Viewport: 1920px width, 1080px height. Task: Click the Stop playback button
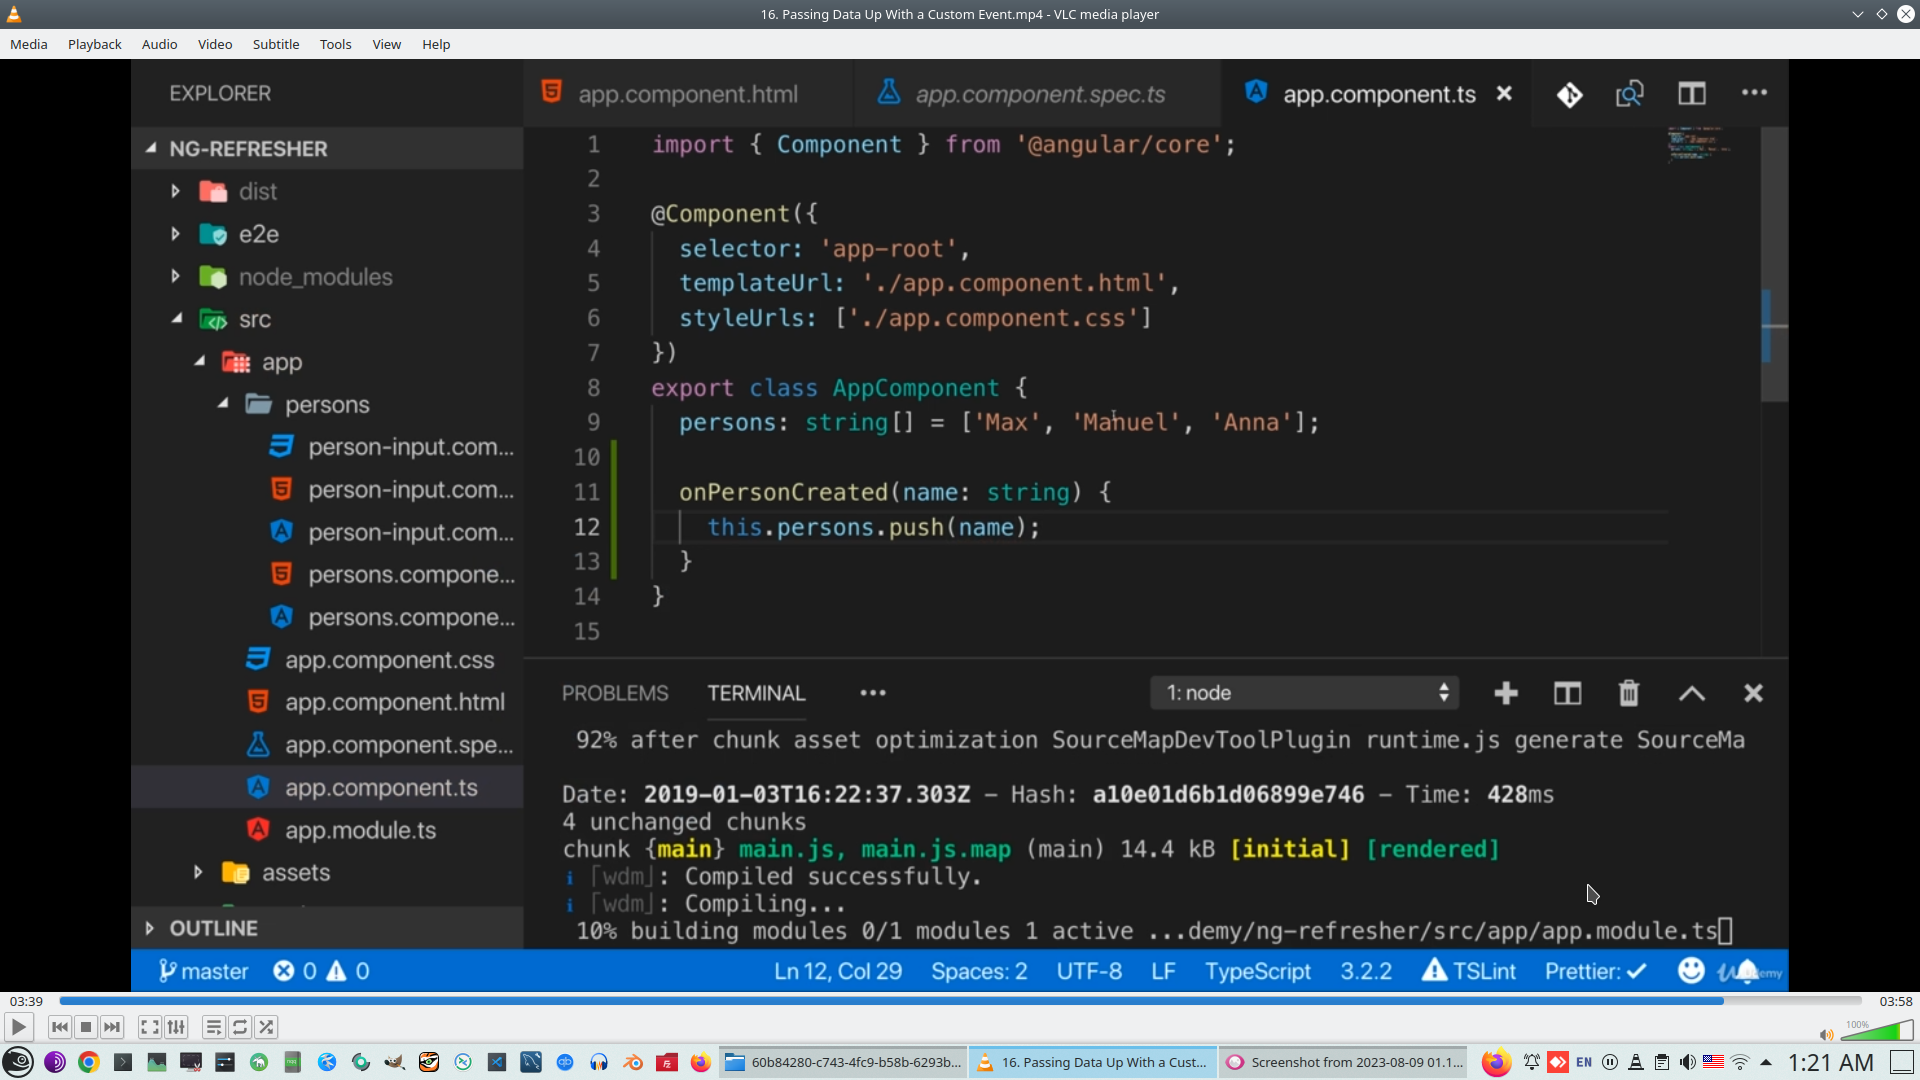(x=86, y=1027)
